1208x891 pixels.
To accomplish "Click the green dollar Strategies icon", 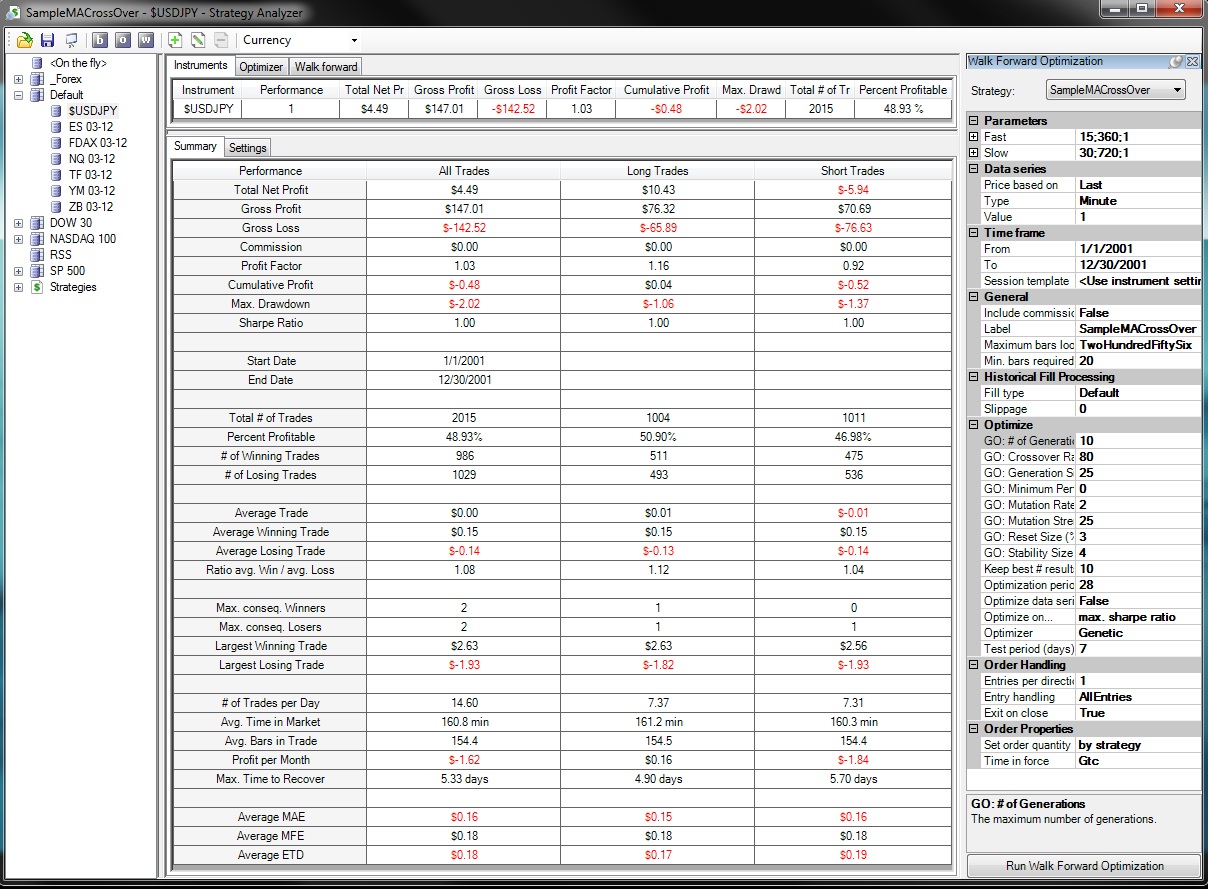I will 38,287.
